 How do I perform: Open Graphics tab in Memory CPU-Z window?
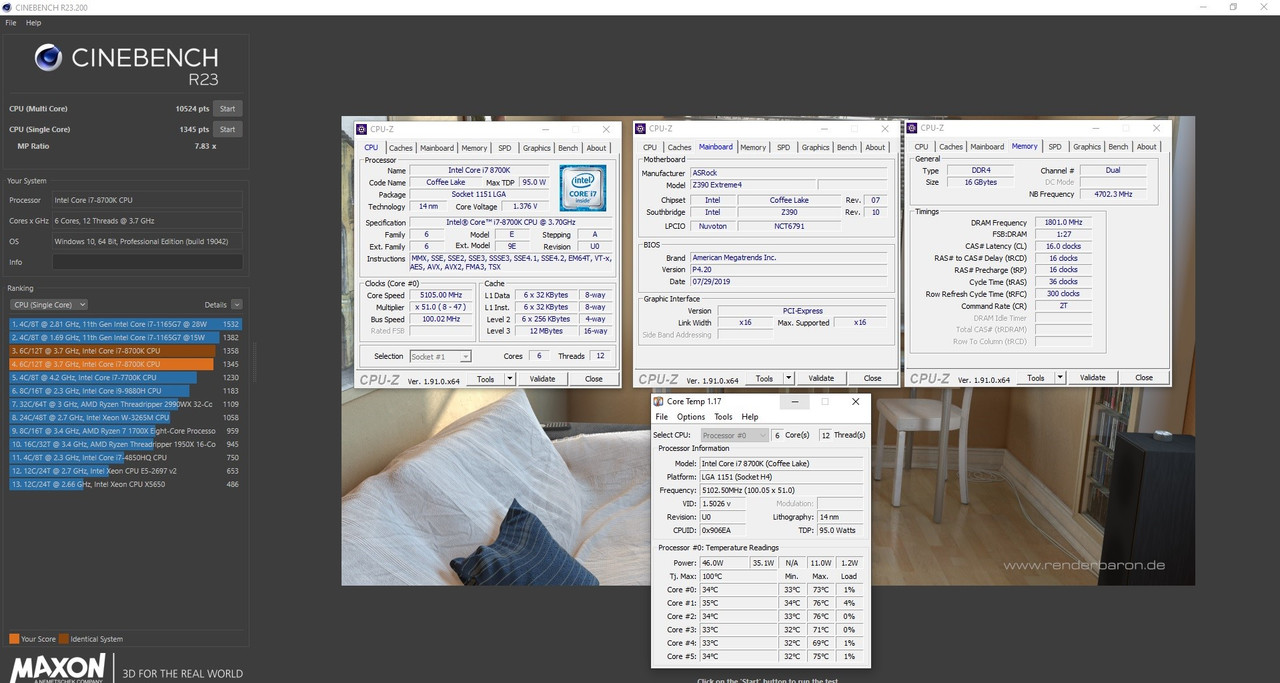(1087, 147)
